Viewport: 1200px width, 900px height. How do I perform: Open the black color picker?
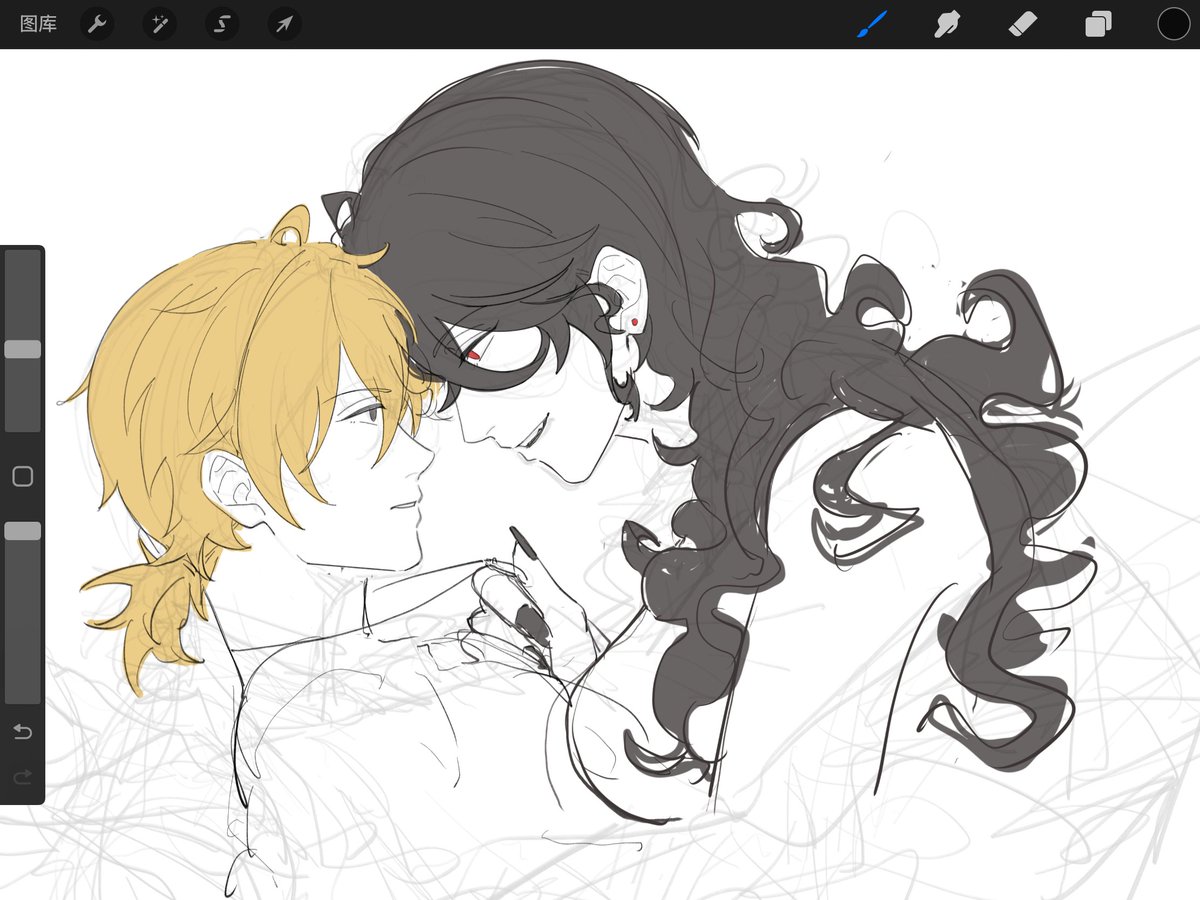click(x=1174, y=24)
